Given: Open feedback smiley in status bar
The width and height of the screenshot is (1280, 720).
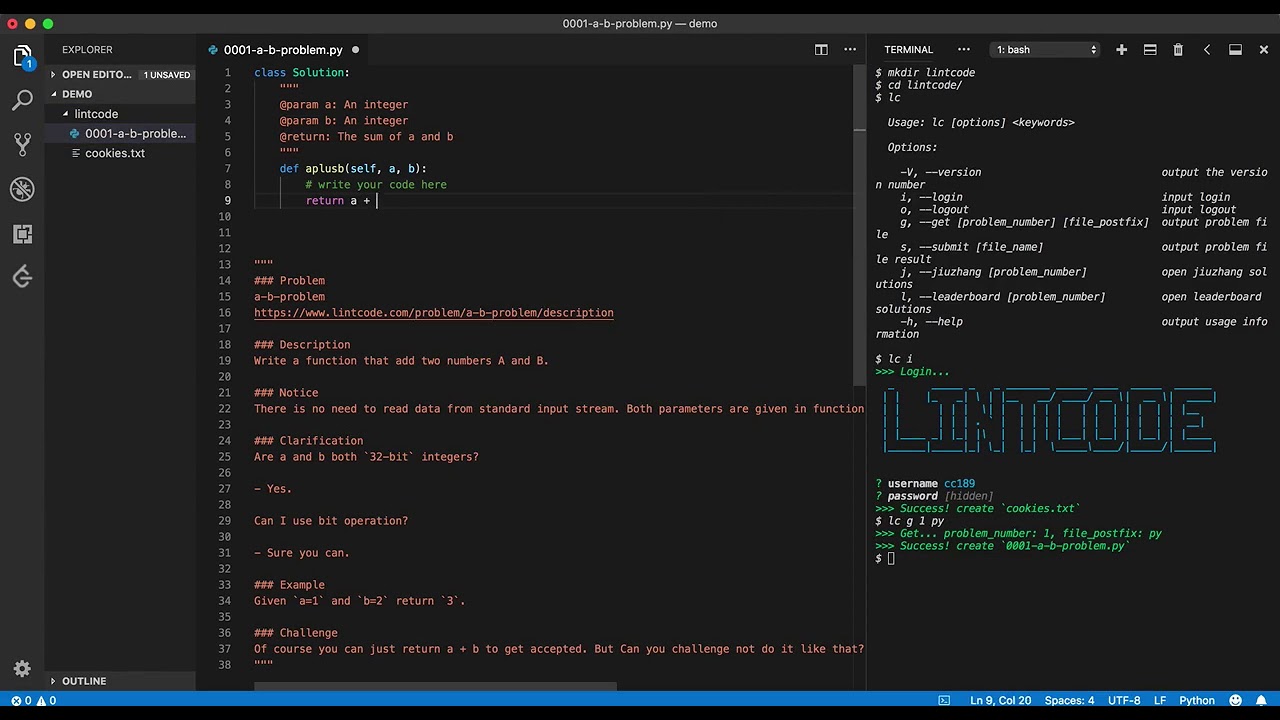Looking at the screenshot, I should tap(1235, 700).
